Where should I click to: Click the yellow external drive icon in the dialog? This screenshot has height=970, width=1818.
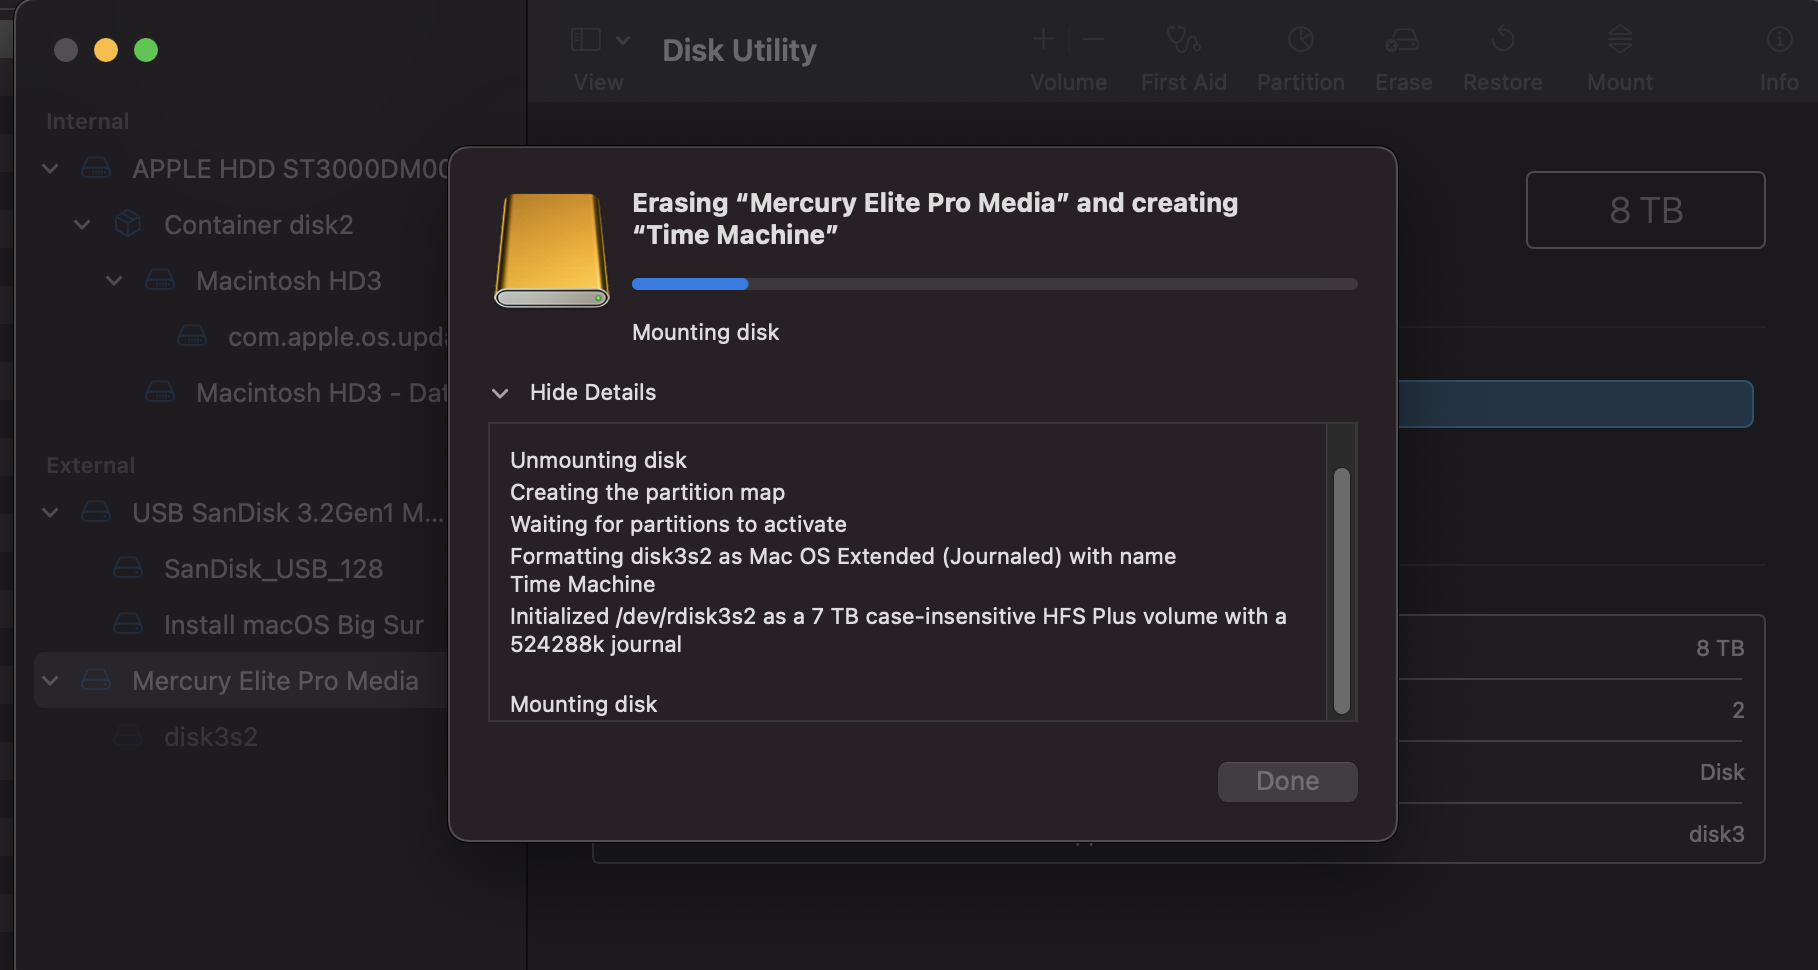pyautogui.click(x=552, y=250)
